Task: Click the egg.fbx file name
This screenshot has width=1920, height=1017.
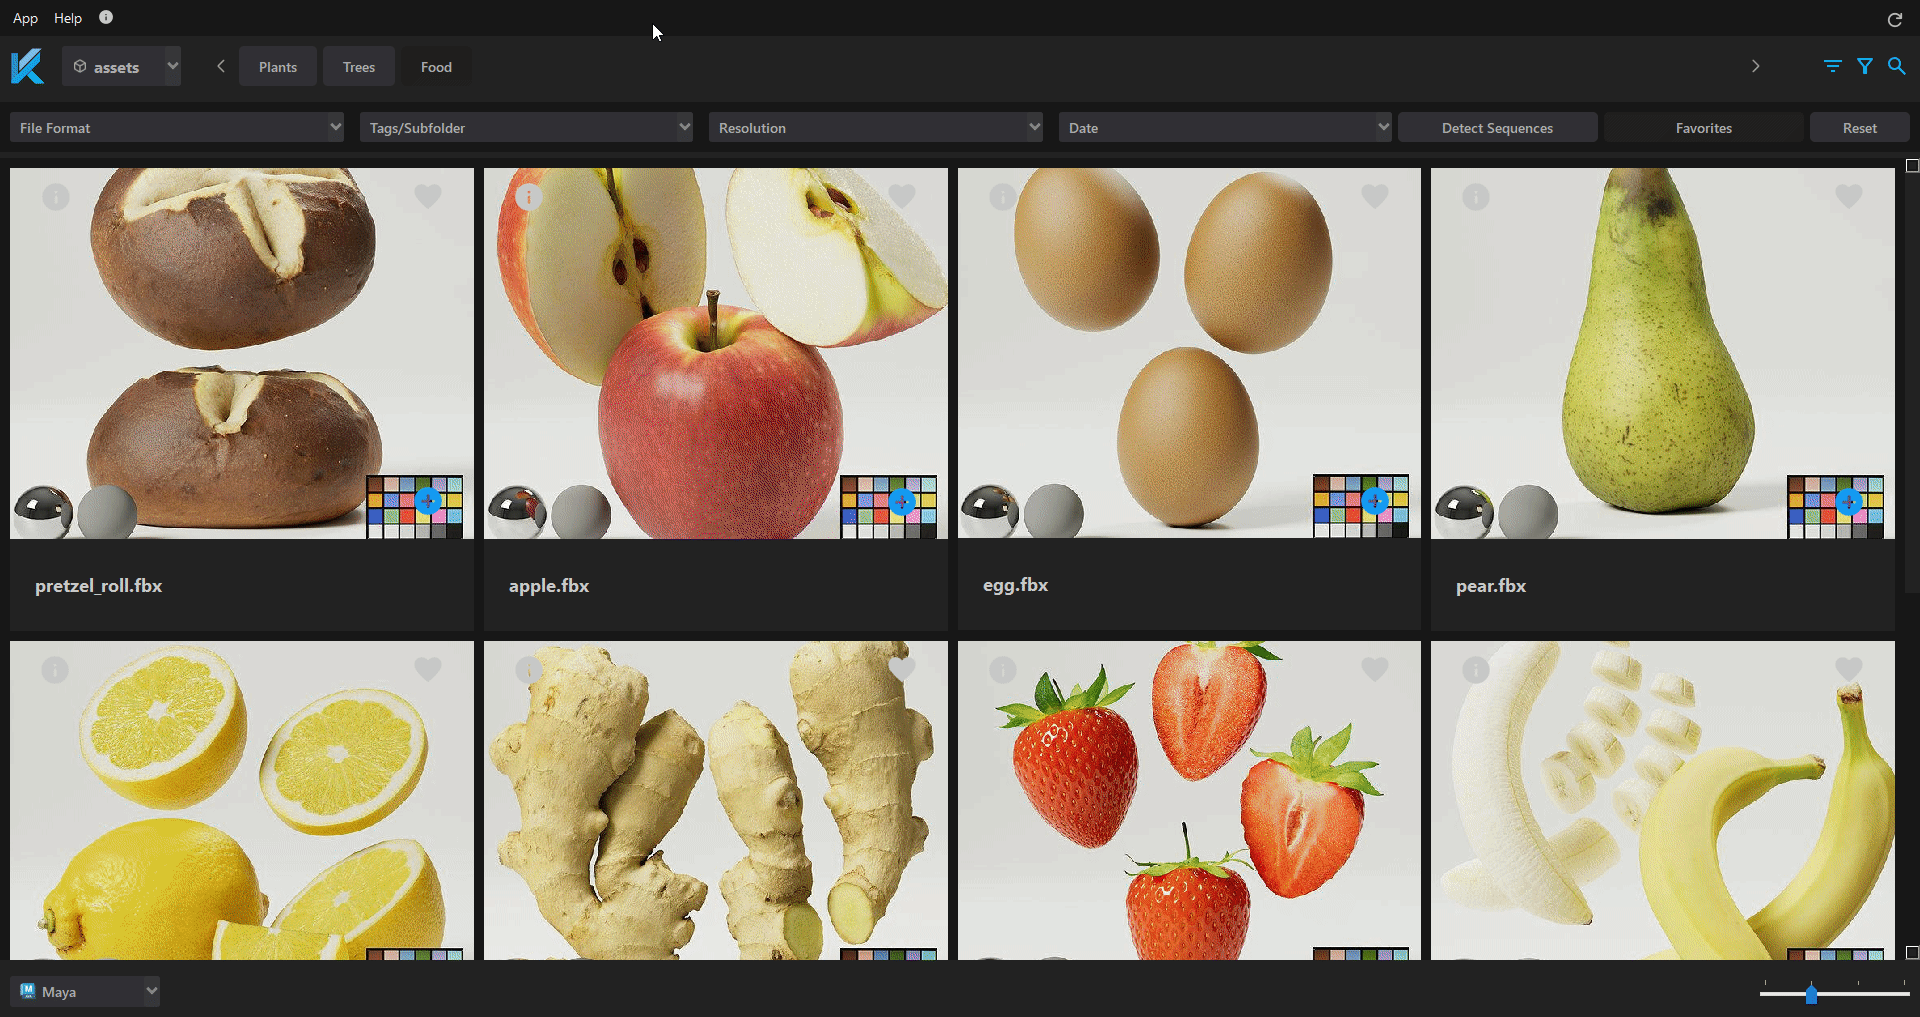Action: point(1015,586)
